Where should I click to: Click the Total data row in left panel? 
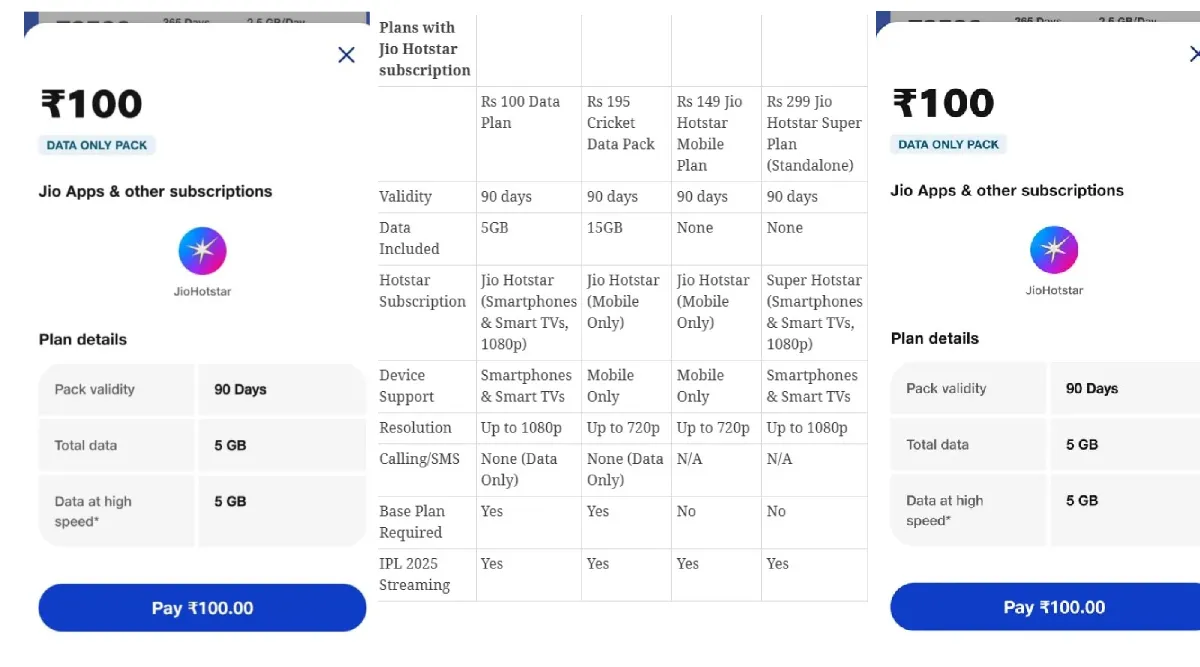point(203,445)
